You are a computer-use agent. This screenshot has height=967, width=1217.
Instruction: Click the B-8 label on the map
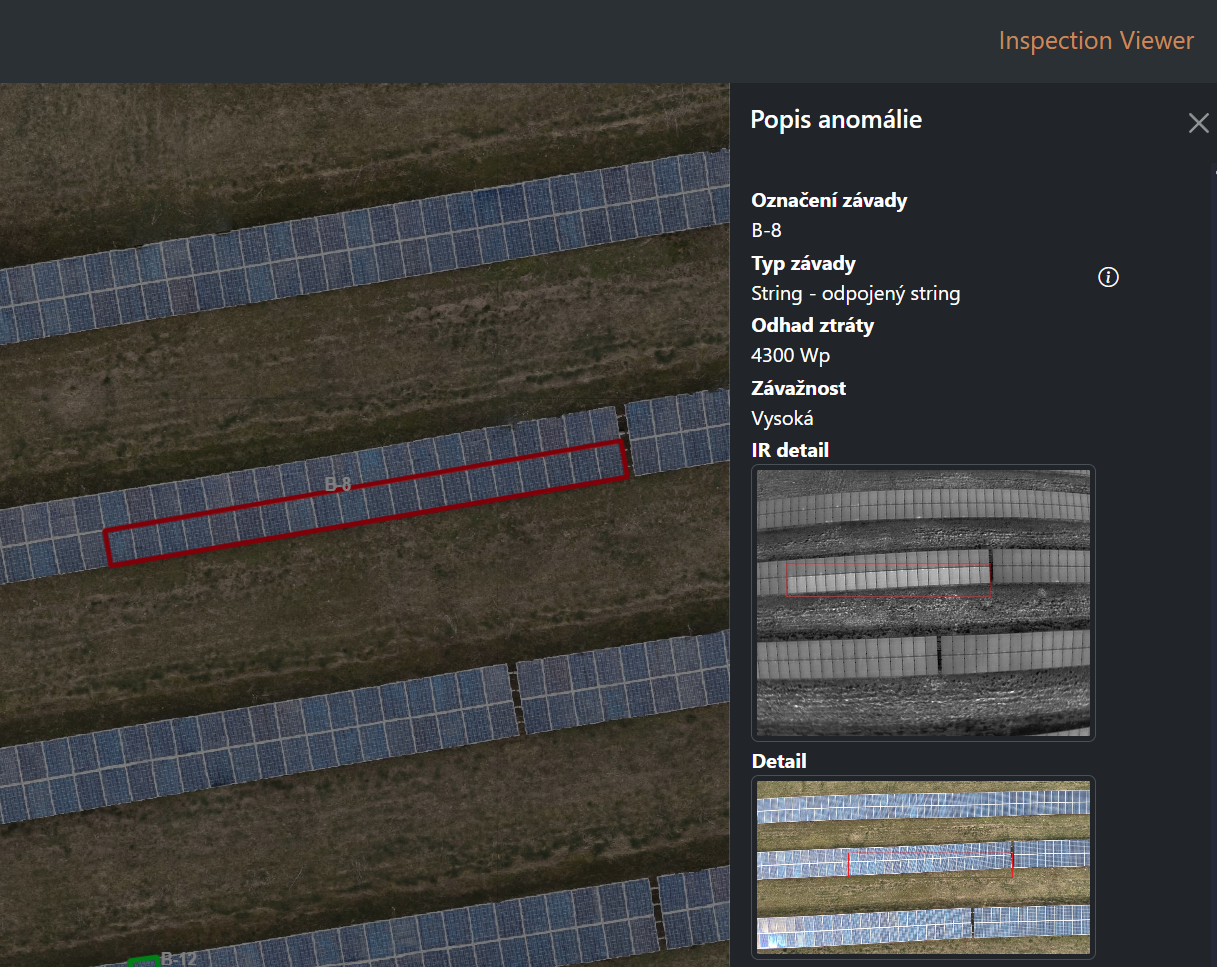click(x=338, y=485)
